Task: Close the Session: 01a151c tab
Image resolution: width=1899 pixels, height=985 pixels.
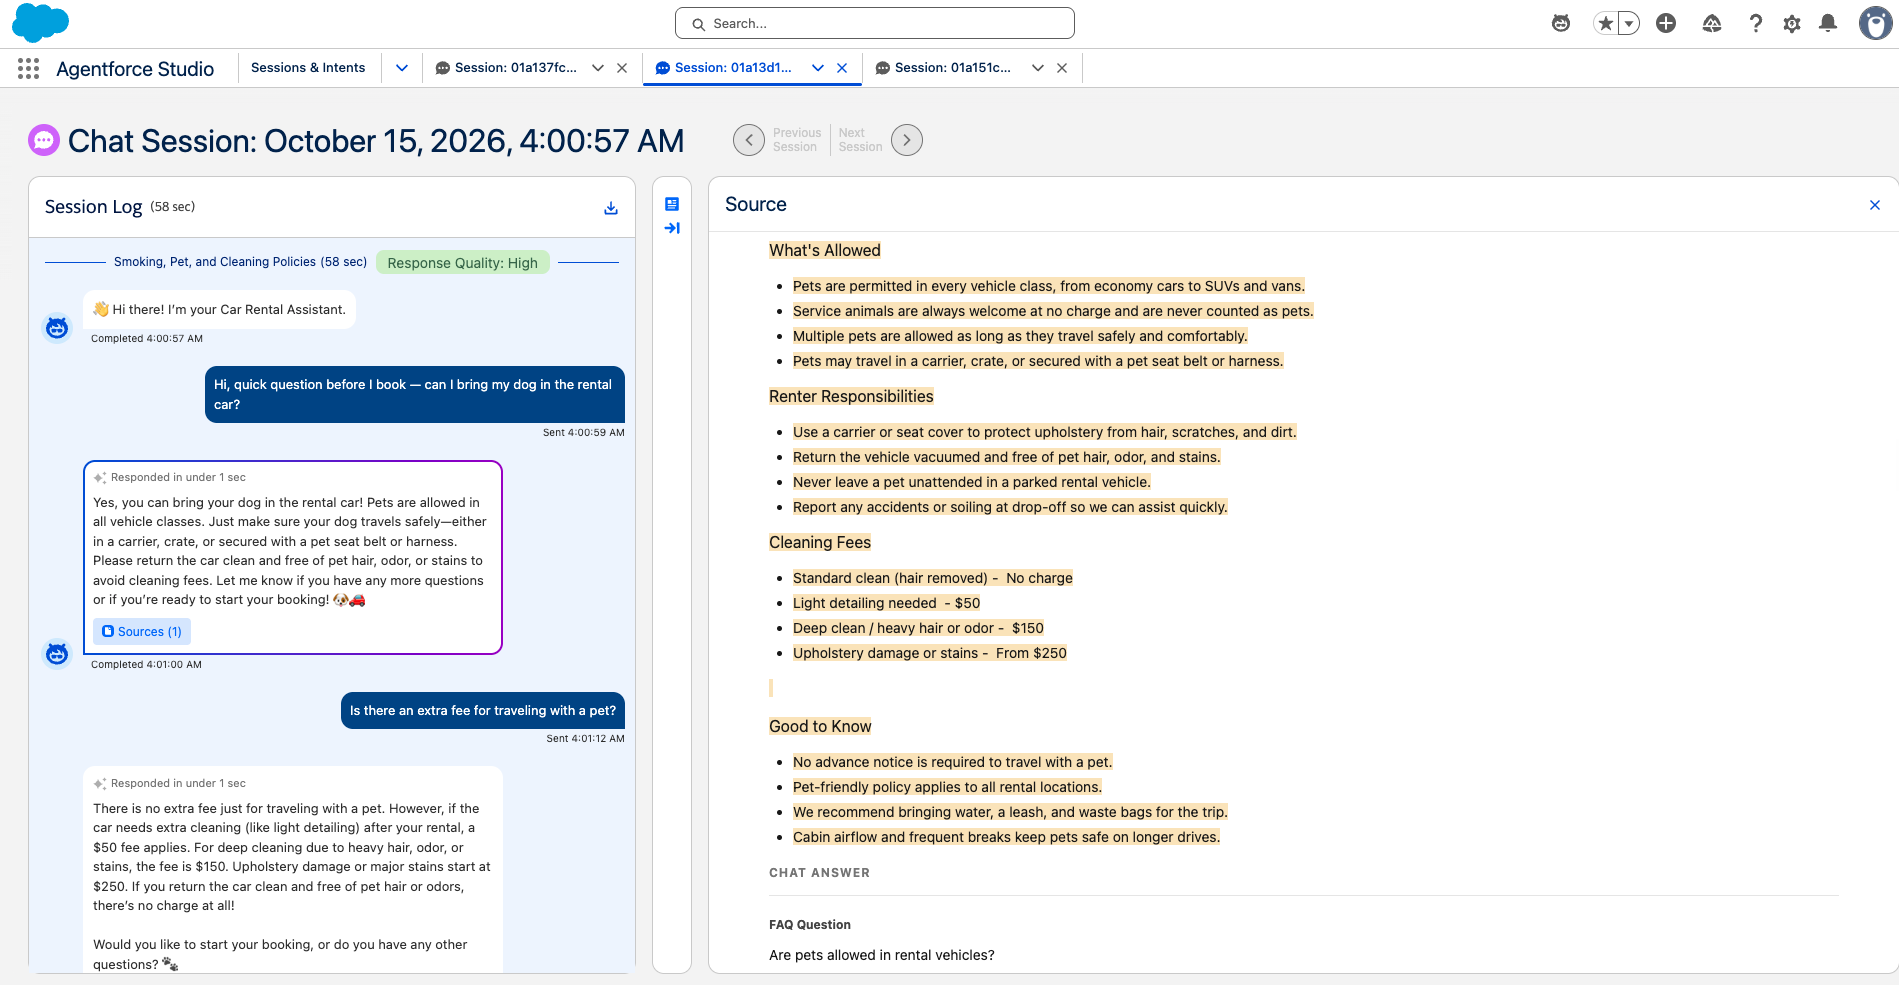Action: (1062, 68)
